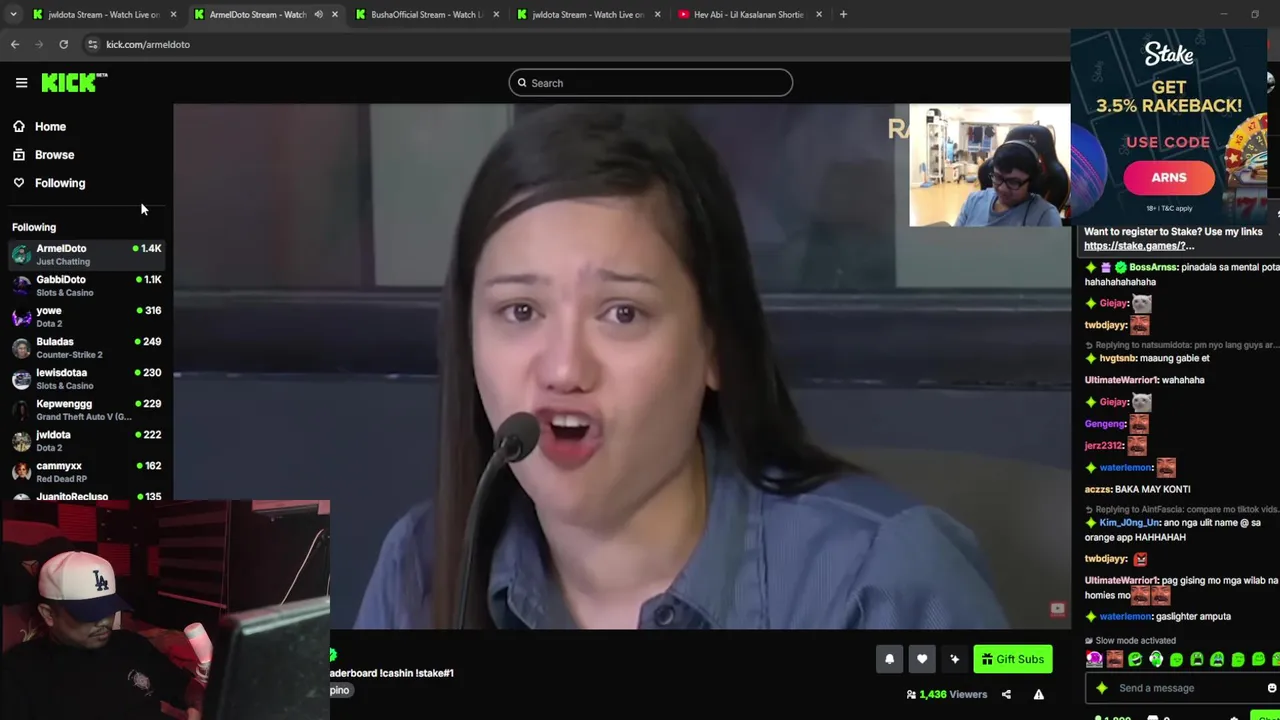Reload the page
The width and height of the screenshot is (1280, 720).
[x=63, y=44]
